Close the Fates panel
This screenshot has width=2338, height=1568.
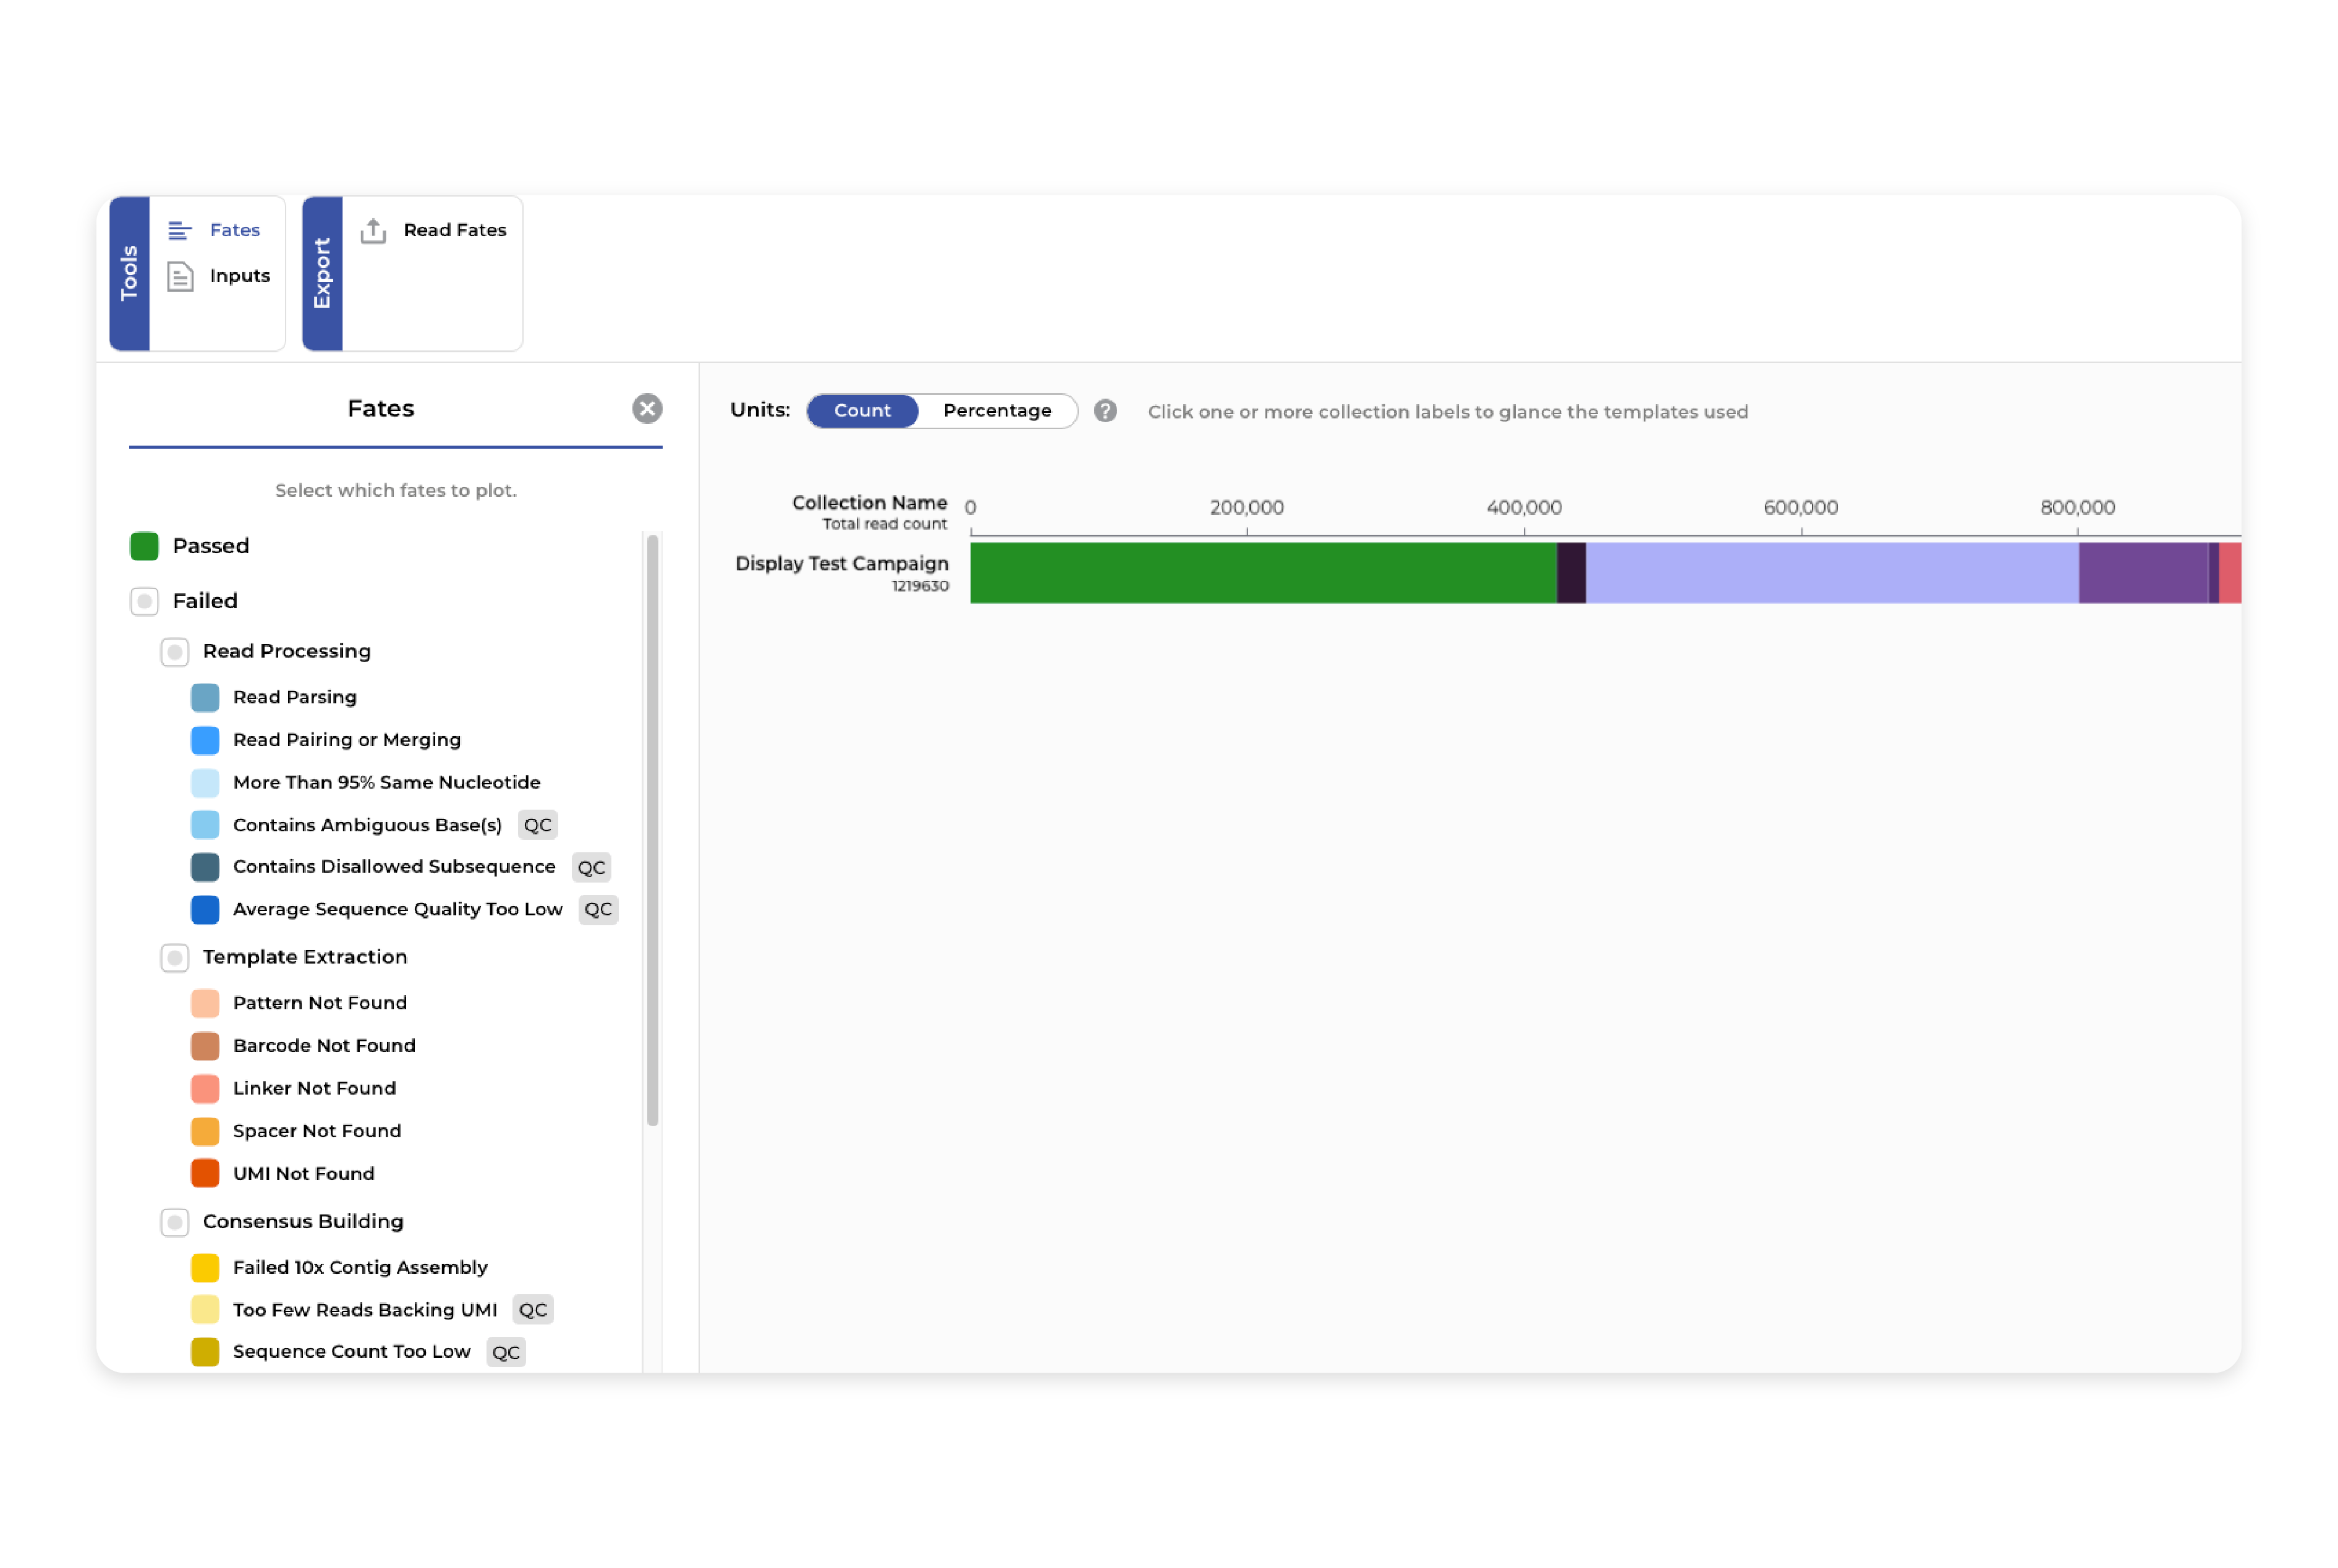[x=647, y=409]
